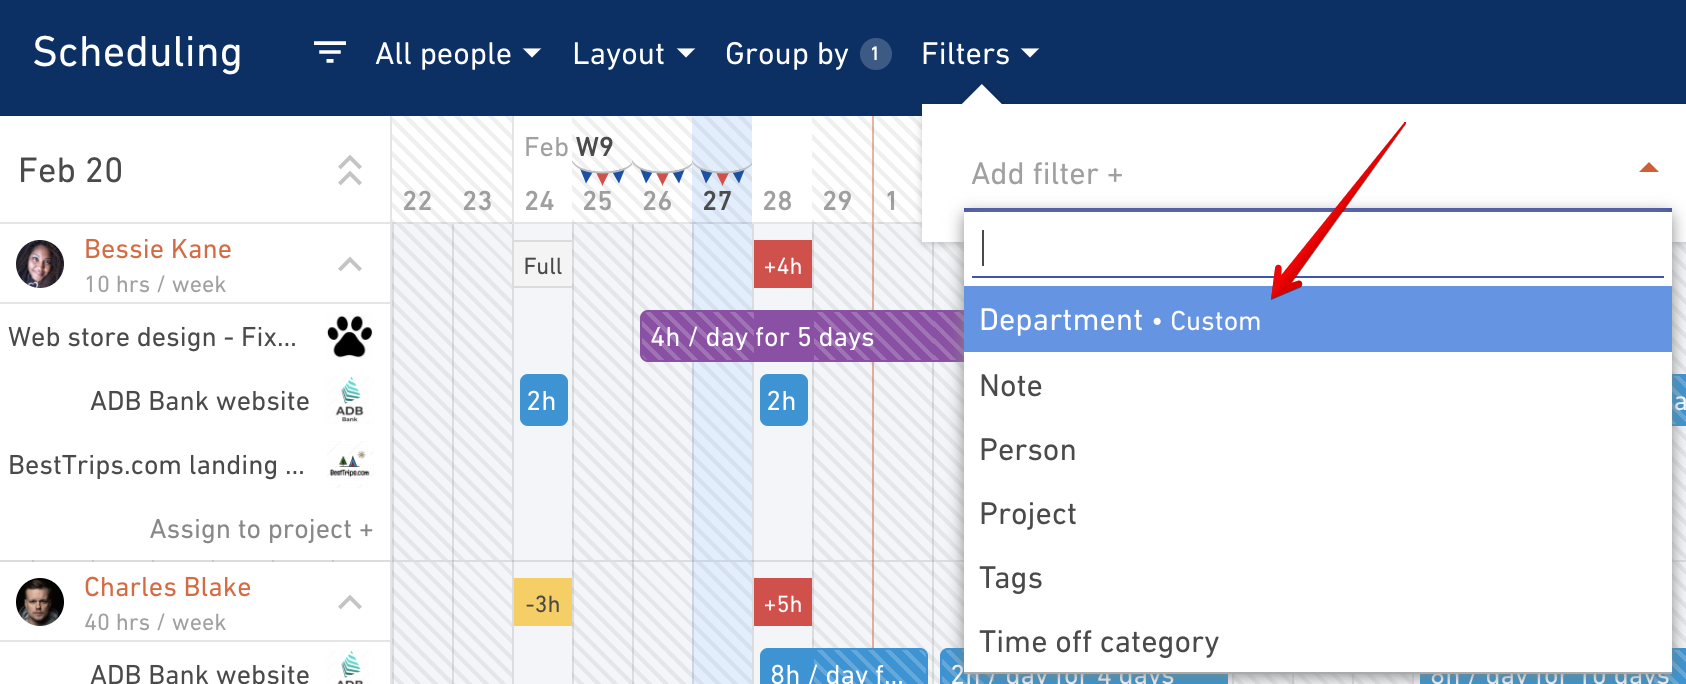
Task: Click day 28 in timeline header
Action: click(777, 201)
